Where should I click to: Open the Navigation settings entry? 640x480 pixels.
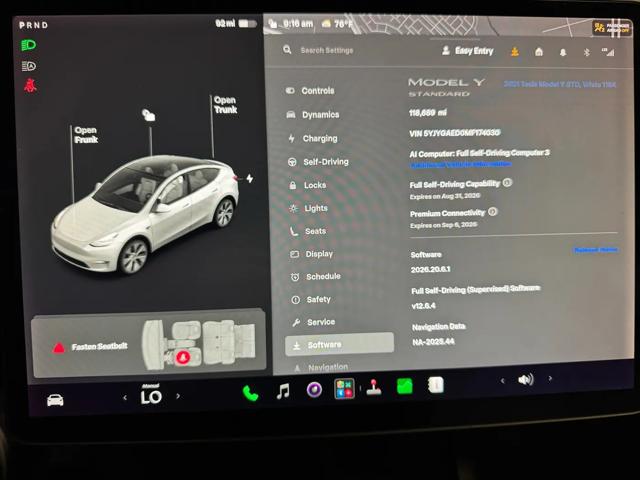pyautogui.click(x=321, y=367)
